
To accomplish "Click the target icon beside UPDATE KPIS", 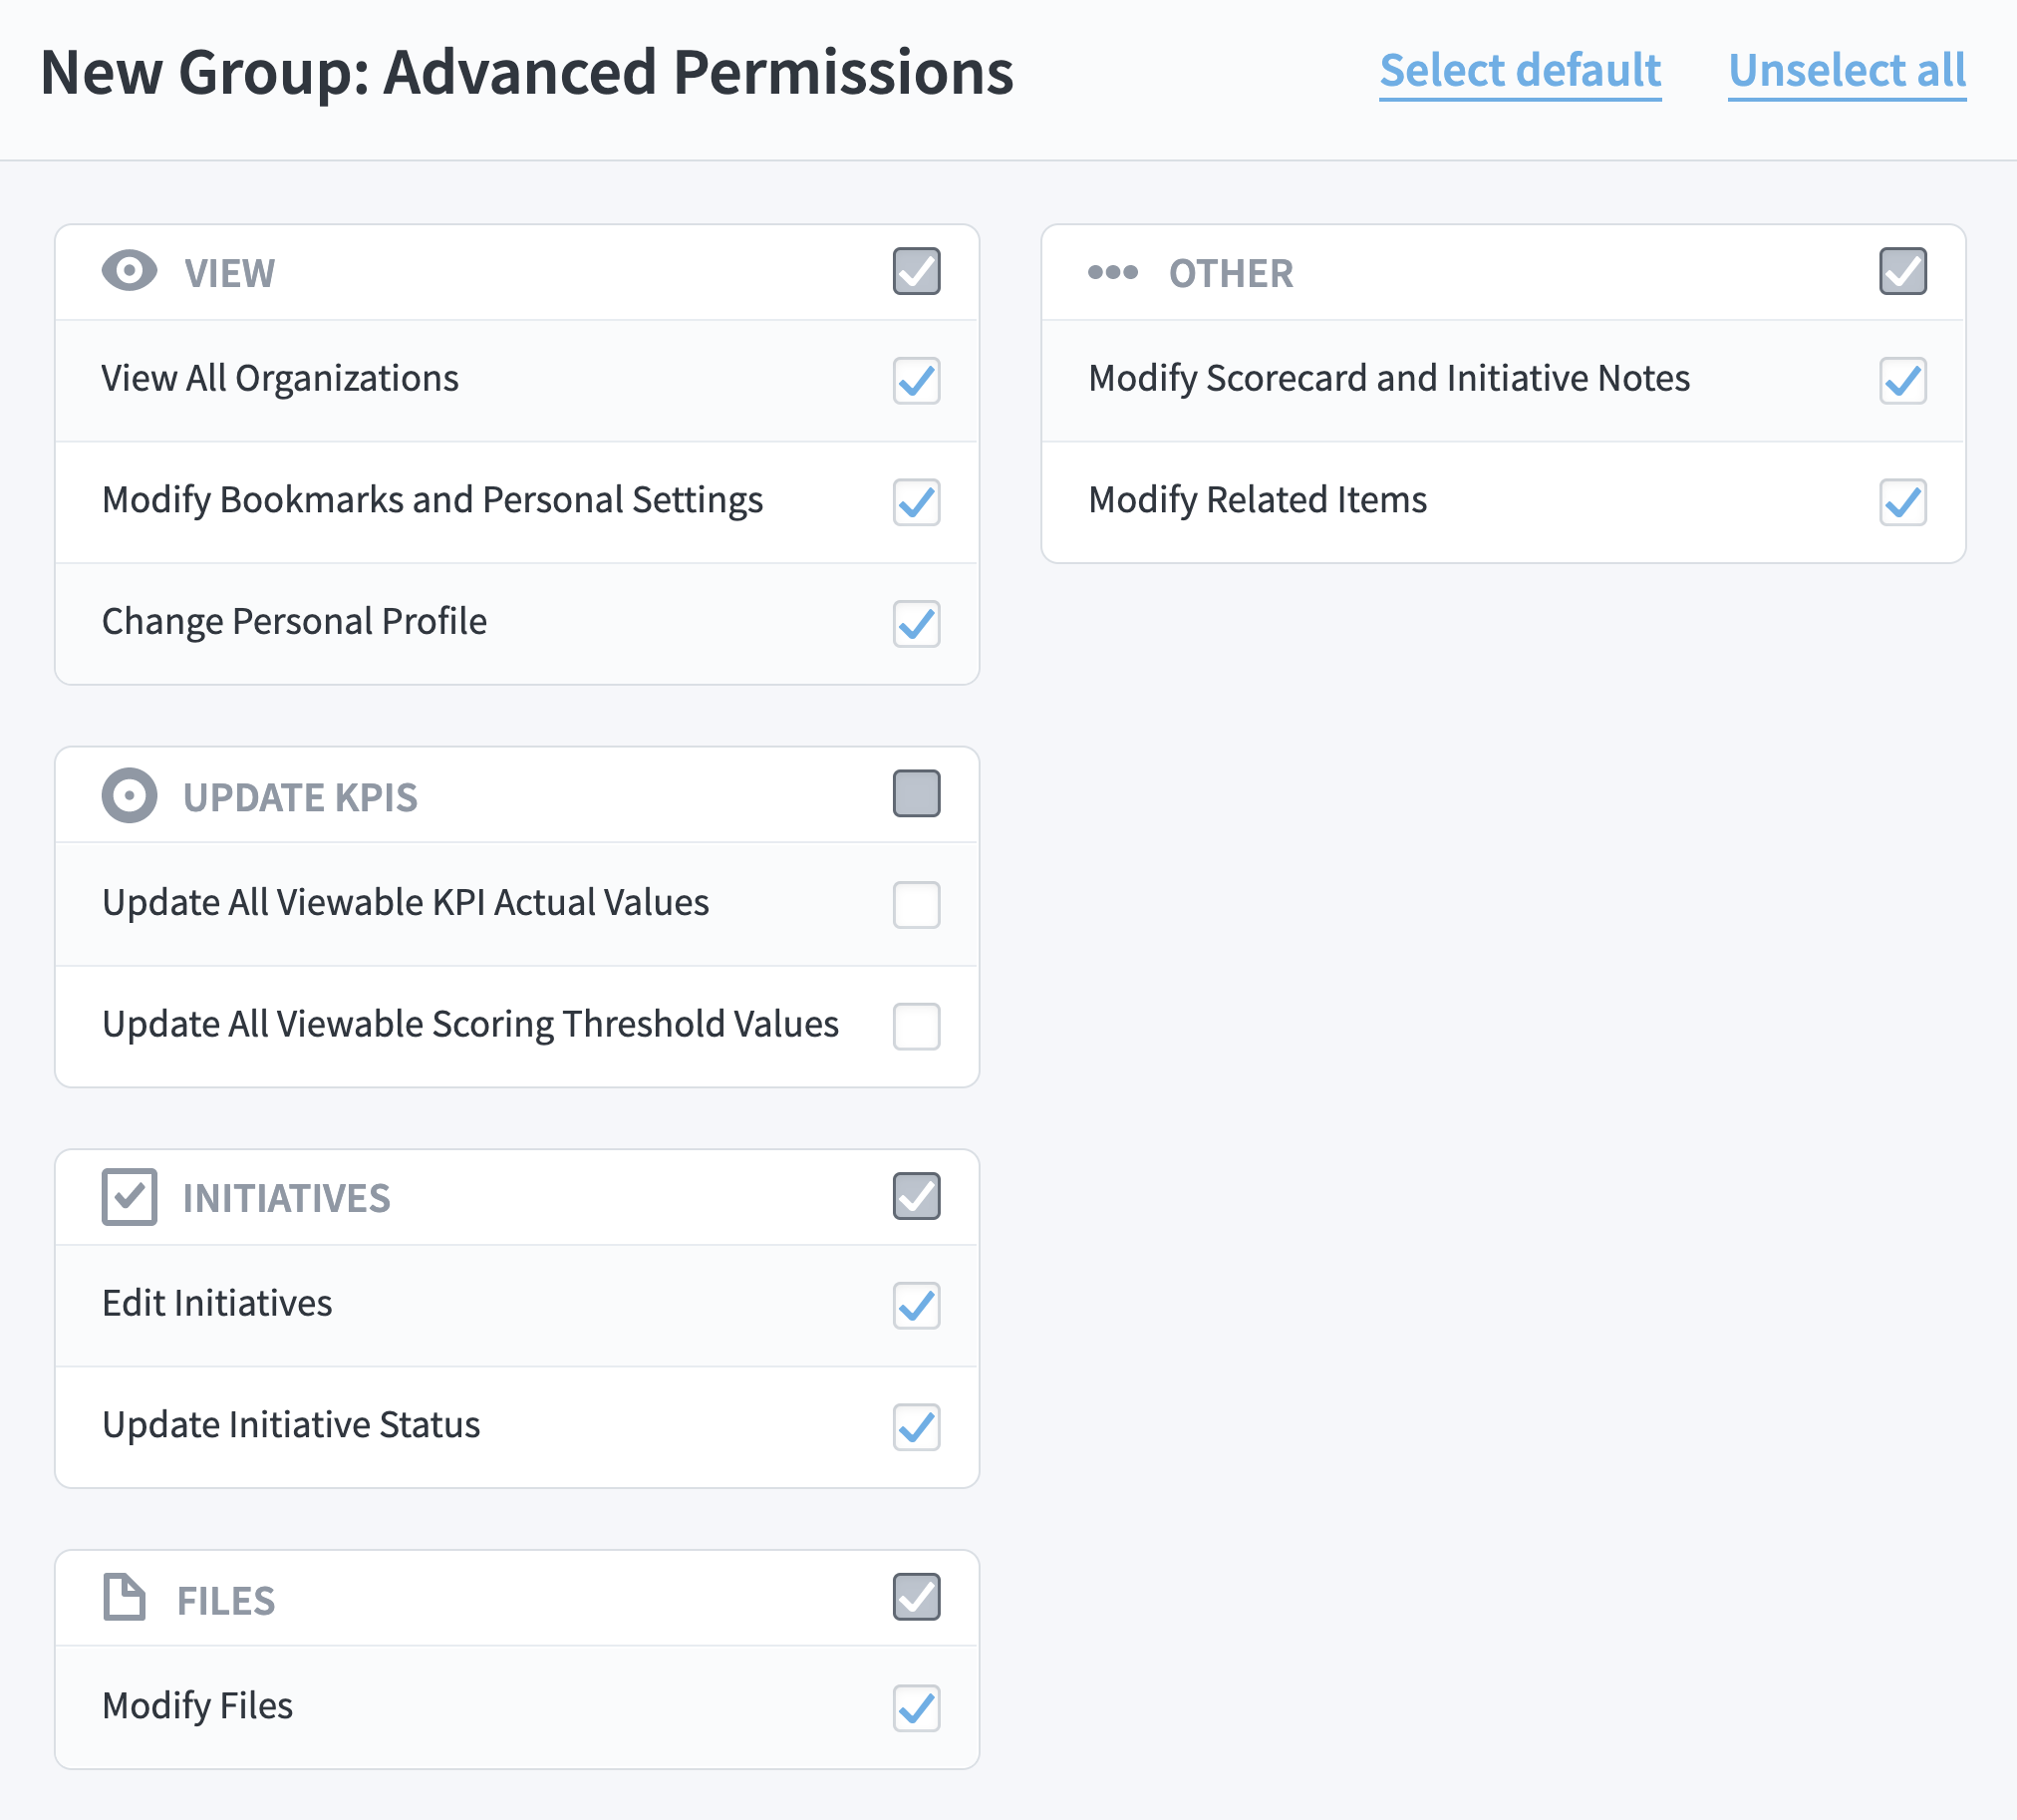I will coord(129,796).
